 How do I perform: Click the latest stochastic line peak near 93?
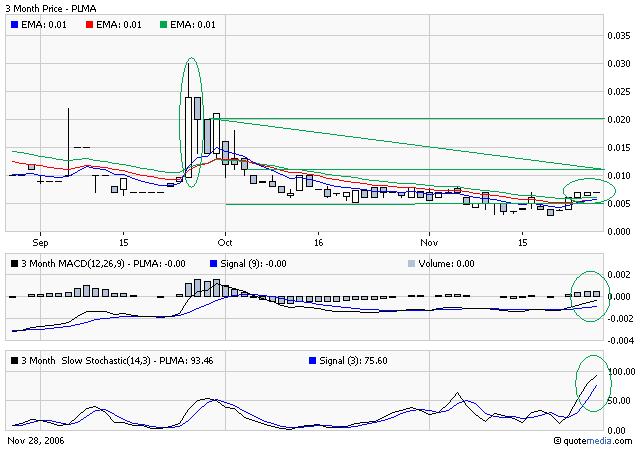[x=596, y=376]
